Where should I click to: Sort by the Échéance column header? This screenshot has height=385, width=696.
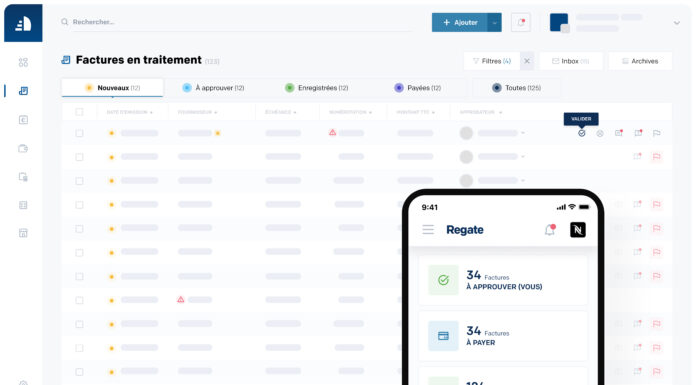281,112
